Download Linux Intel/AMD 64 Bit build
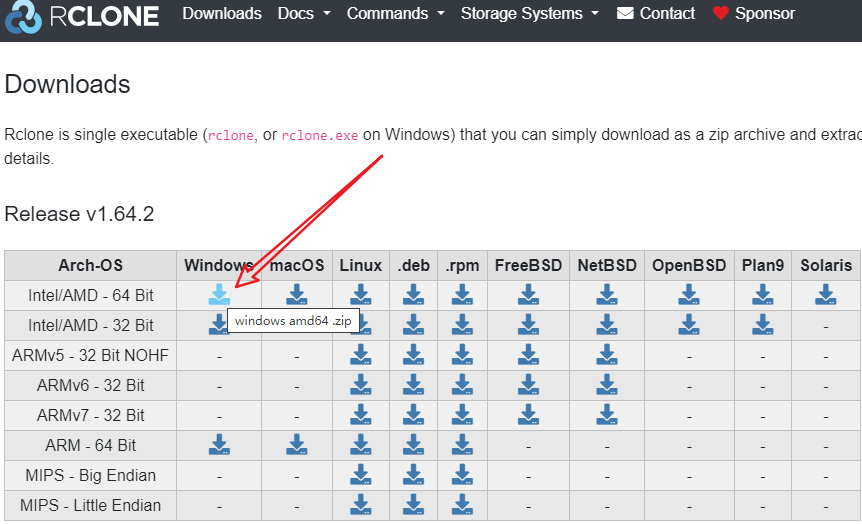This screenshot has height=524, width=862. point(361,295)
